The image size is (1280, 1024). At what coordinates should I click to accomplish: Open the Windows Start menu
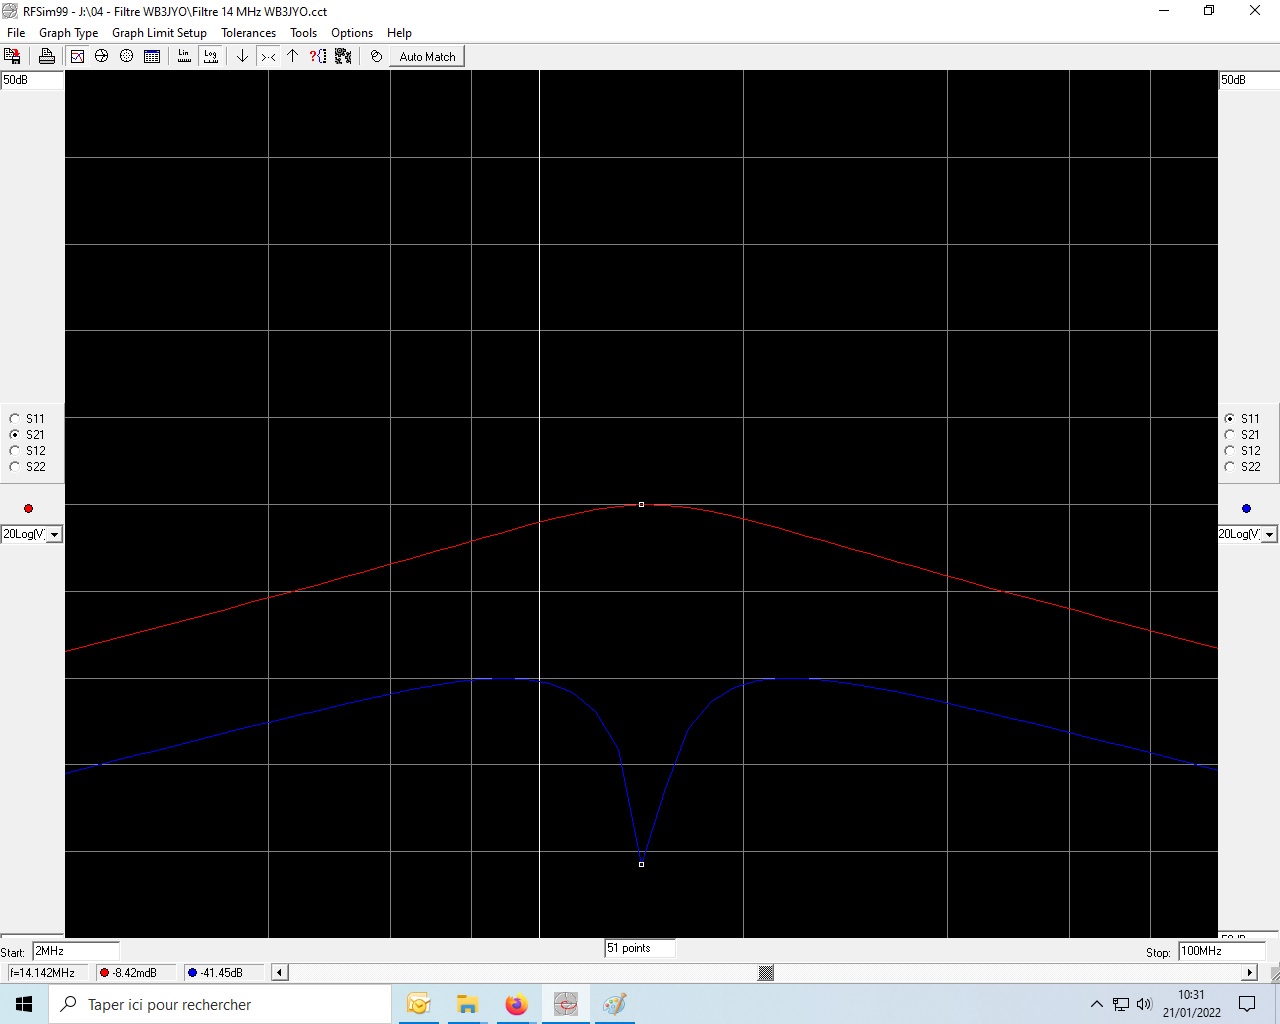(24, 1004)
